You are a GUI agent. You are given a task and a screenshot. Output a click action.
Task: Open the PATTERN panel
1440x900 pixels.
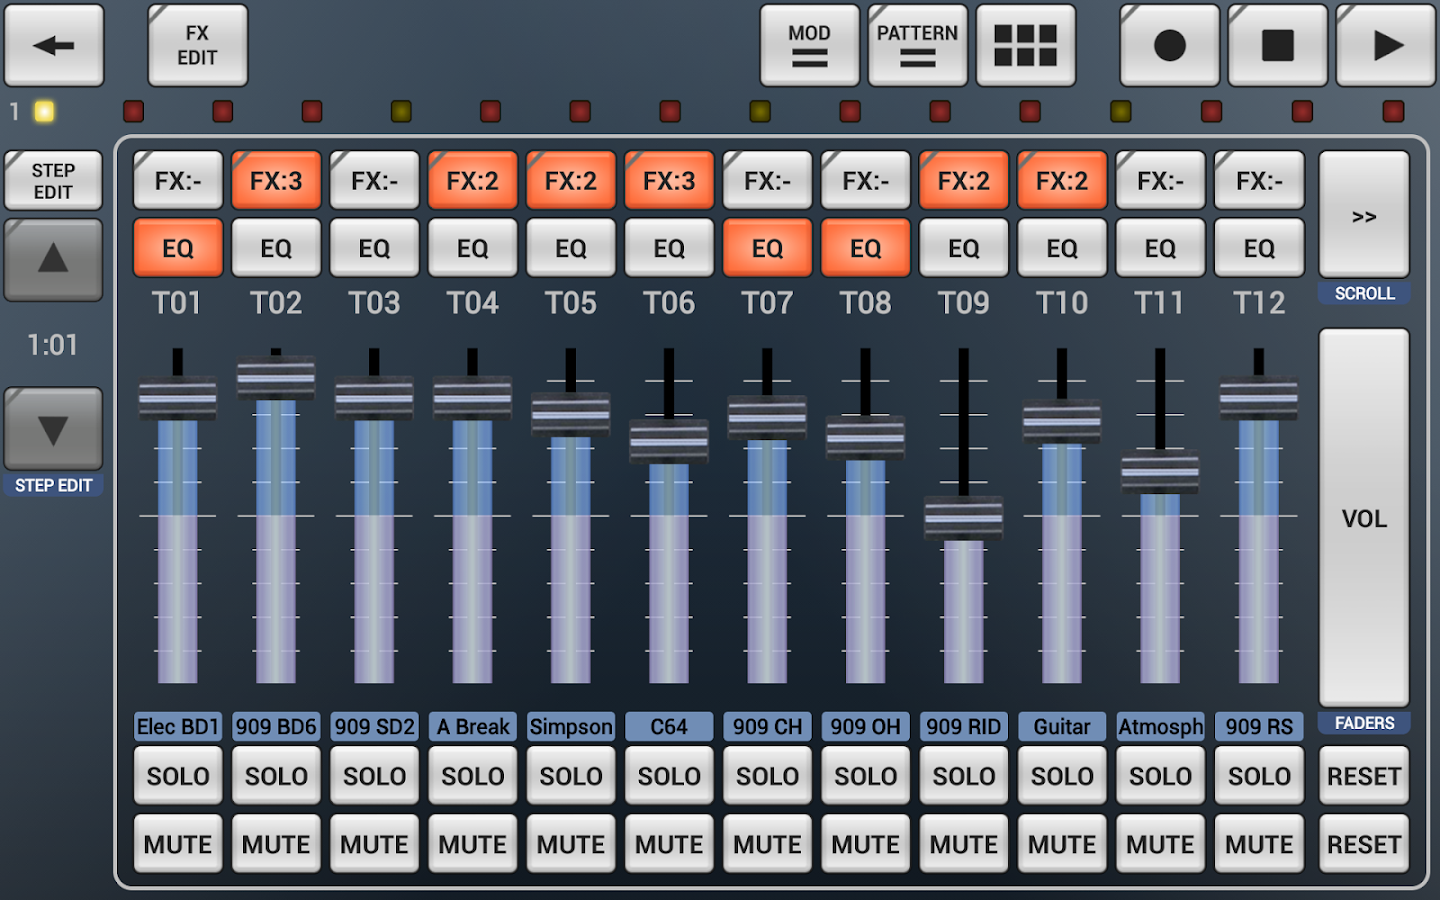(916, 45)
